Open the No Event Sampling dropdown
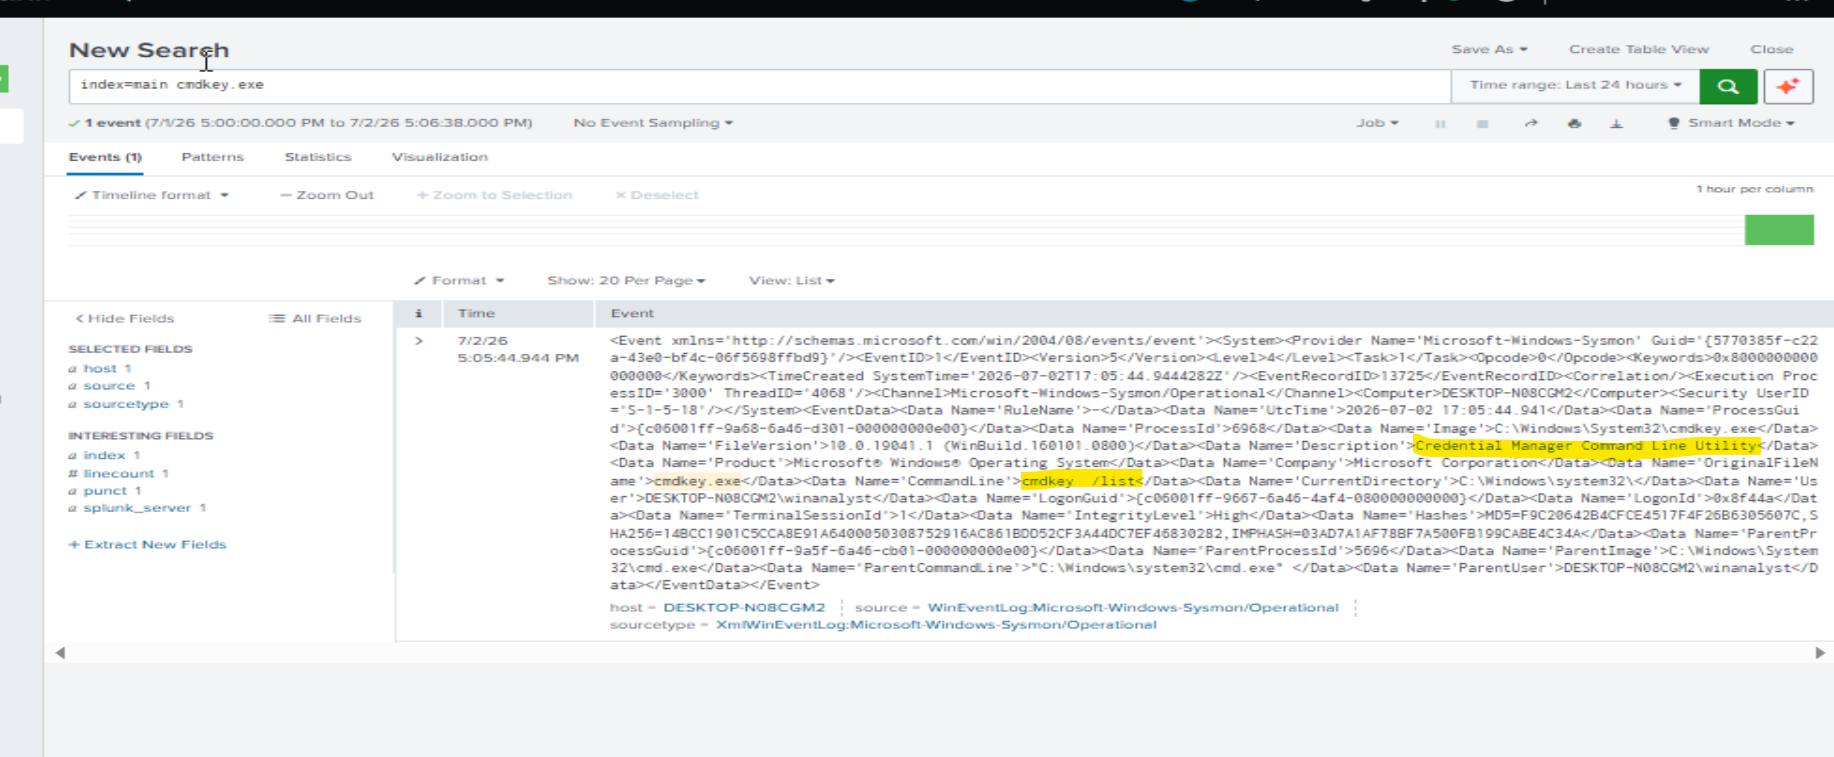The width and height of the screenshot is (1834, 757). click(653, 123)
